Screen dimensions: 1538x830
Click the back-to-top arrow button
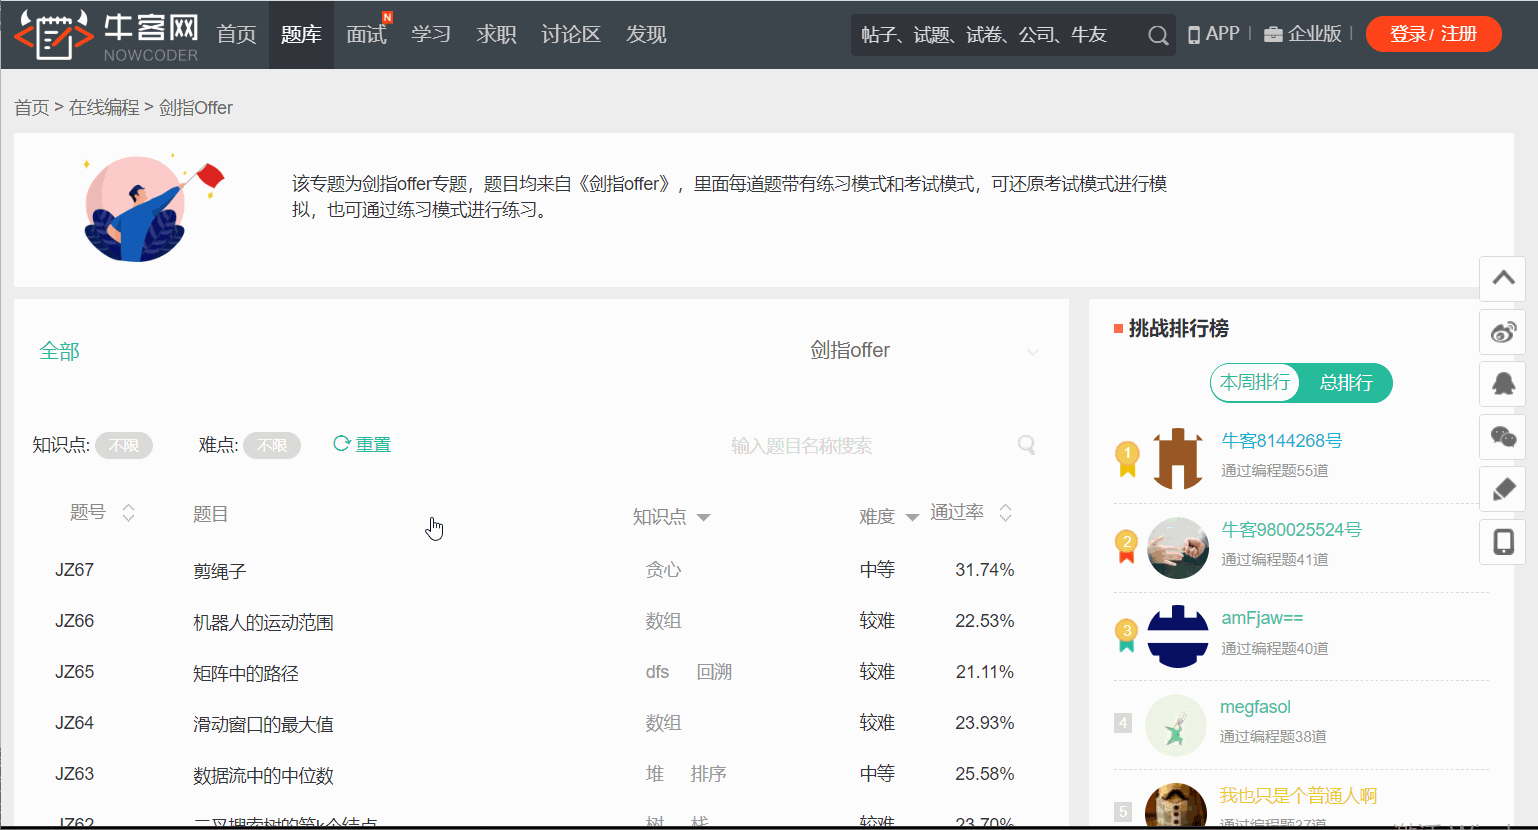click(1503, 278)
